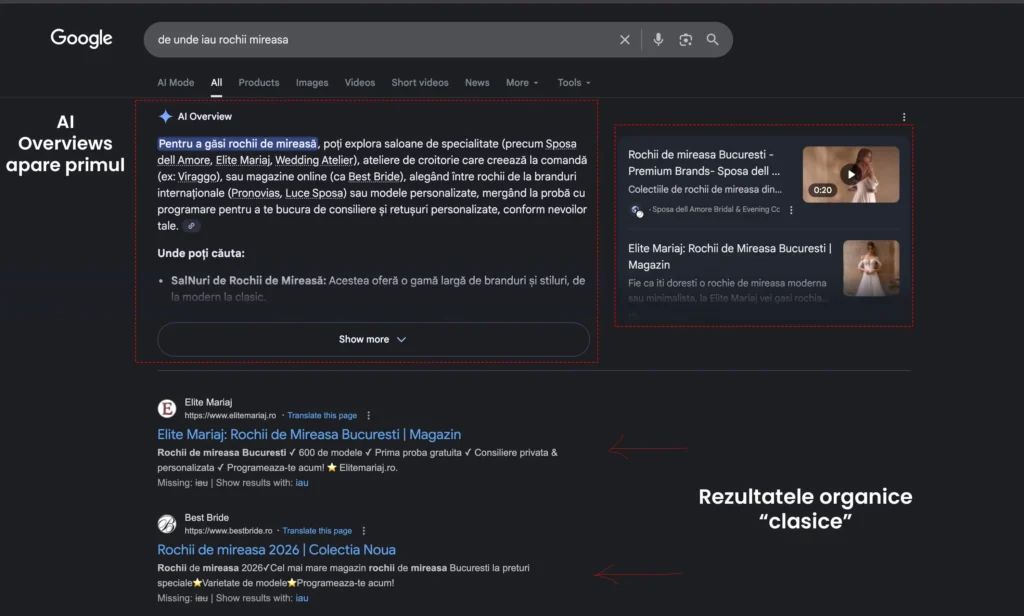Open 'Elite Mariaj: Rochii de Mireasa Bucuresti' result

click(309, 434)
